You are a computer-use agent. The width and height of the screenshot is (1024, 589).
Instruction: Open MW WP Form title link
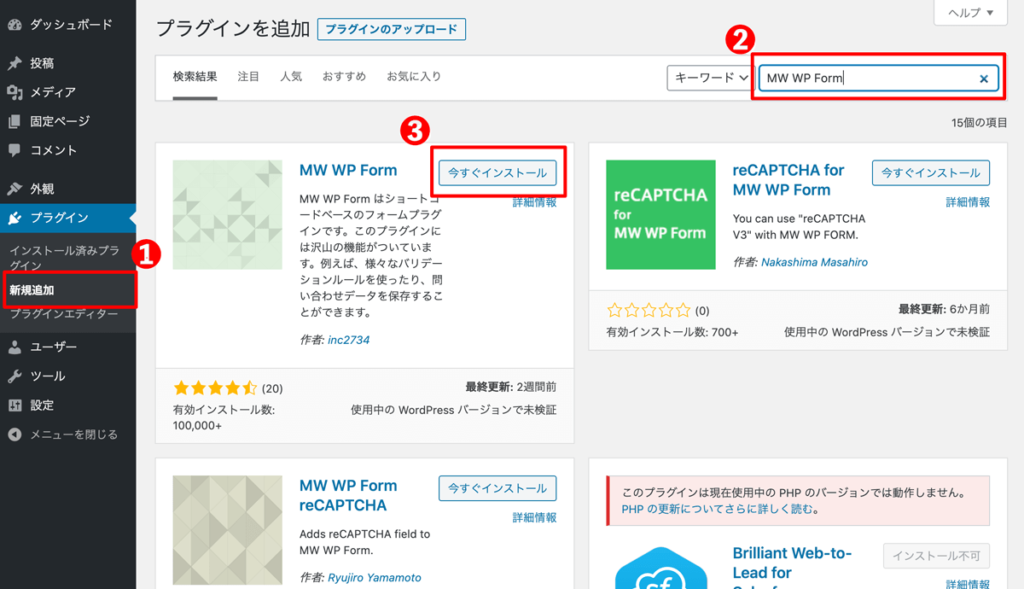[348, 170]
